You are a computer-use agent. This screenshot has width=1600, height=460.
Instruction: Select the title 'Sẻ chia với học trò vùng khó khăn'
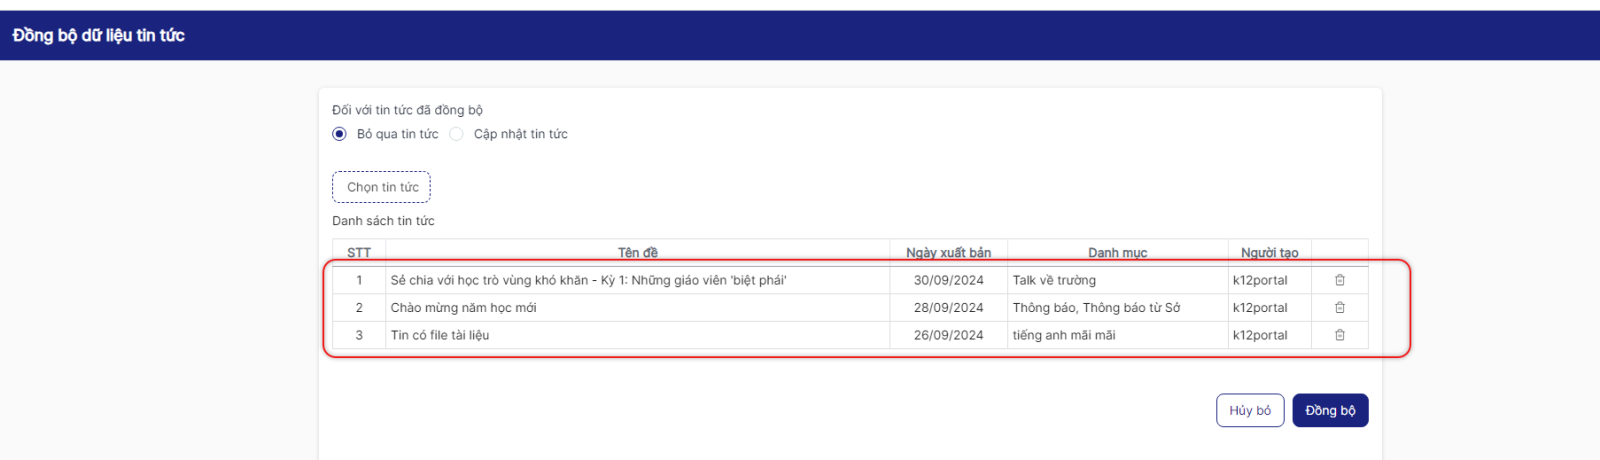[x=588, y=280]
